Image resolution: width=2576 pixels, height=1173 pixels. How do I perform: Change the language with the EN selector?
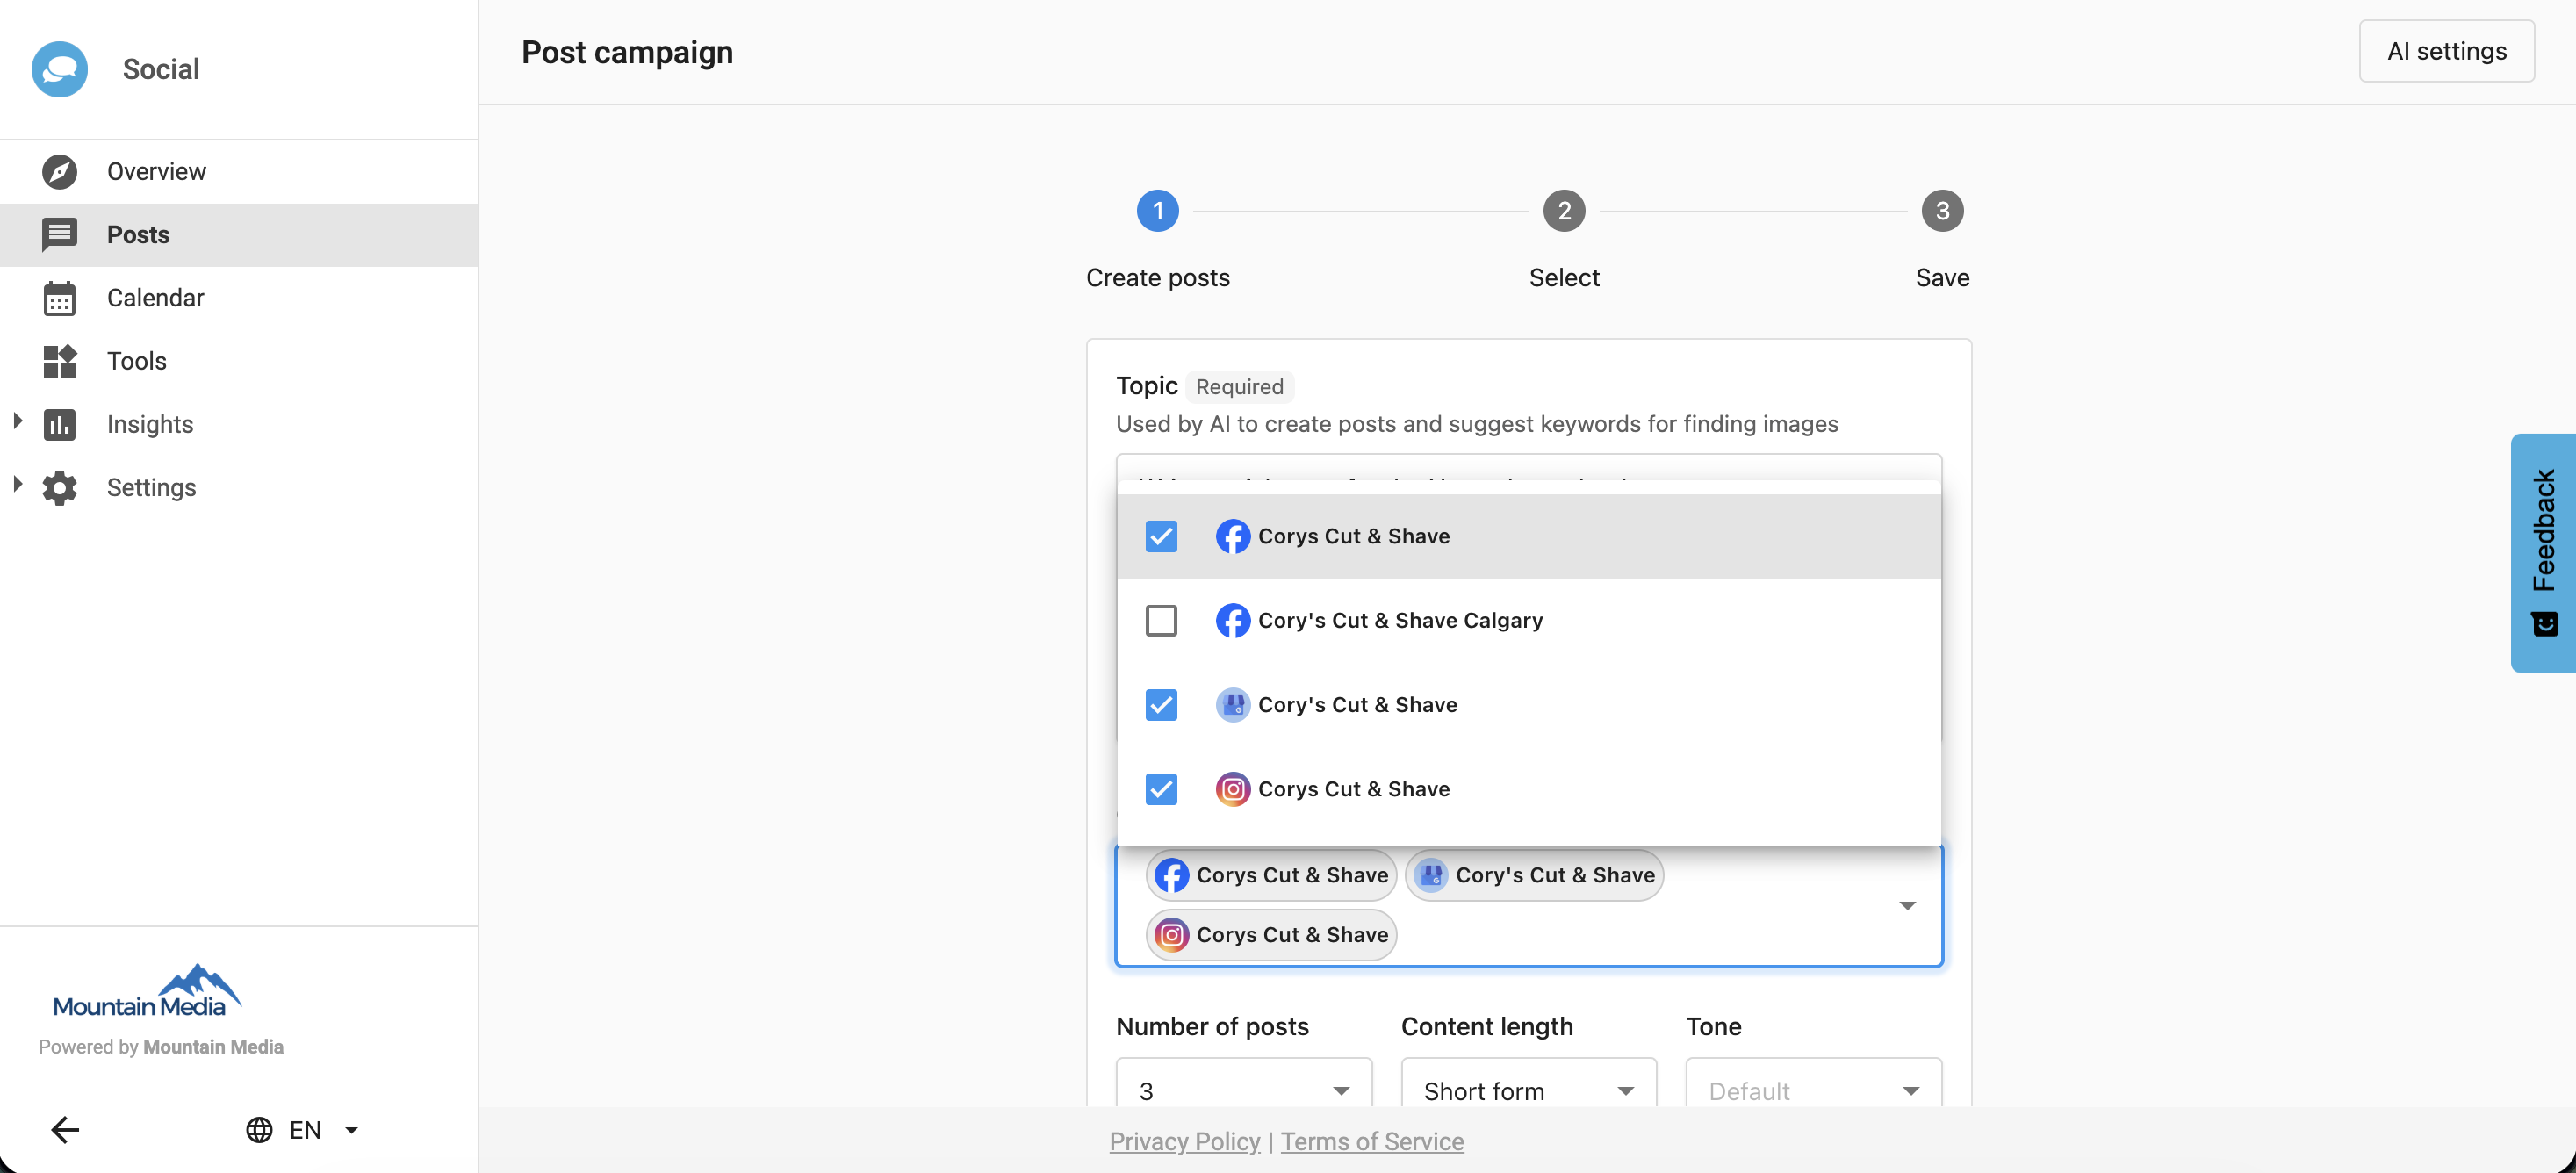pyautogui.click(x=301, y=1129)
